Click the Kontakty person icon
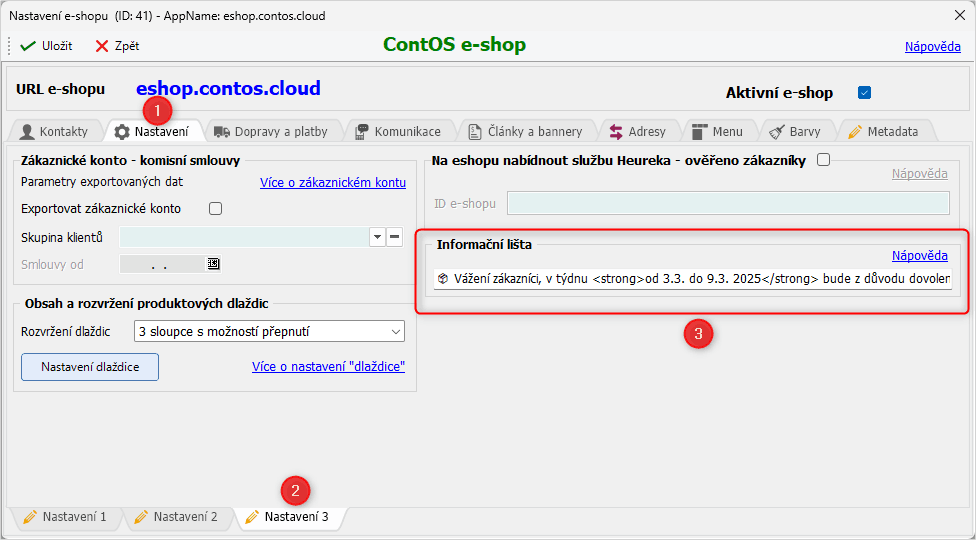This screenshot has width=976, height=540. click(x=27, y=131)
